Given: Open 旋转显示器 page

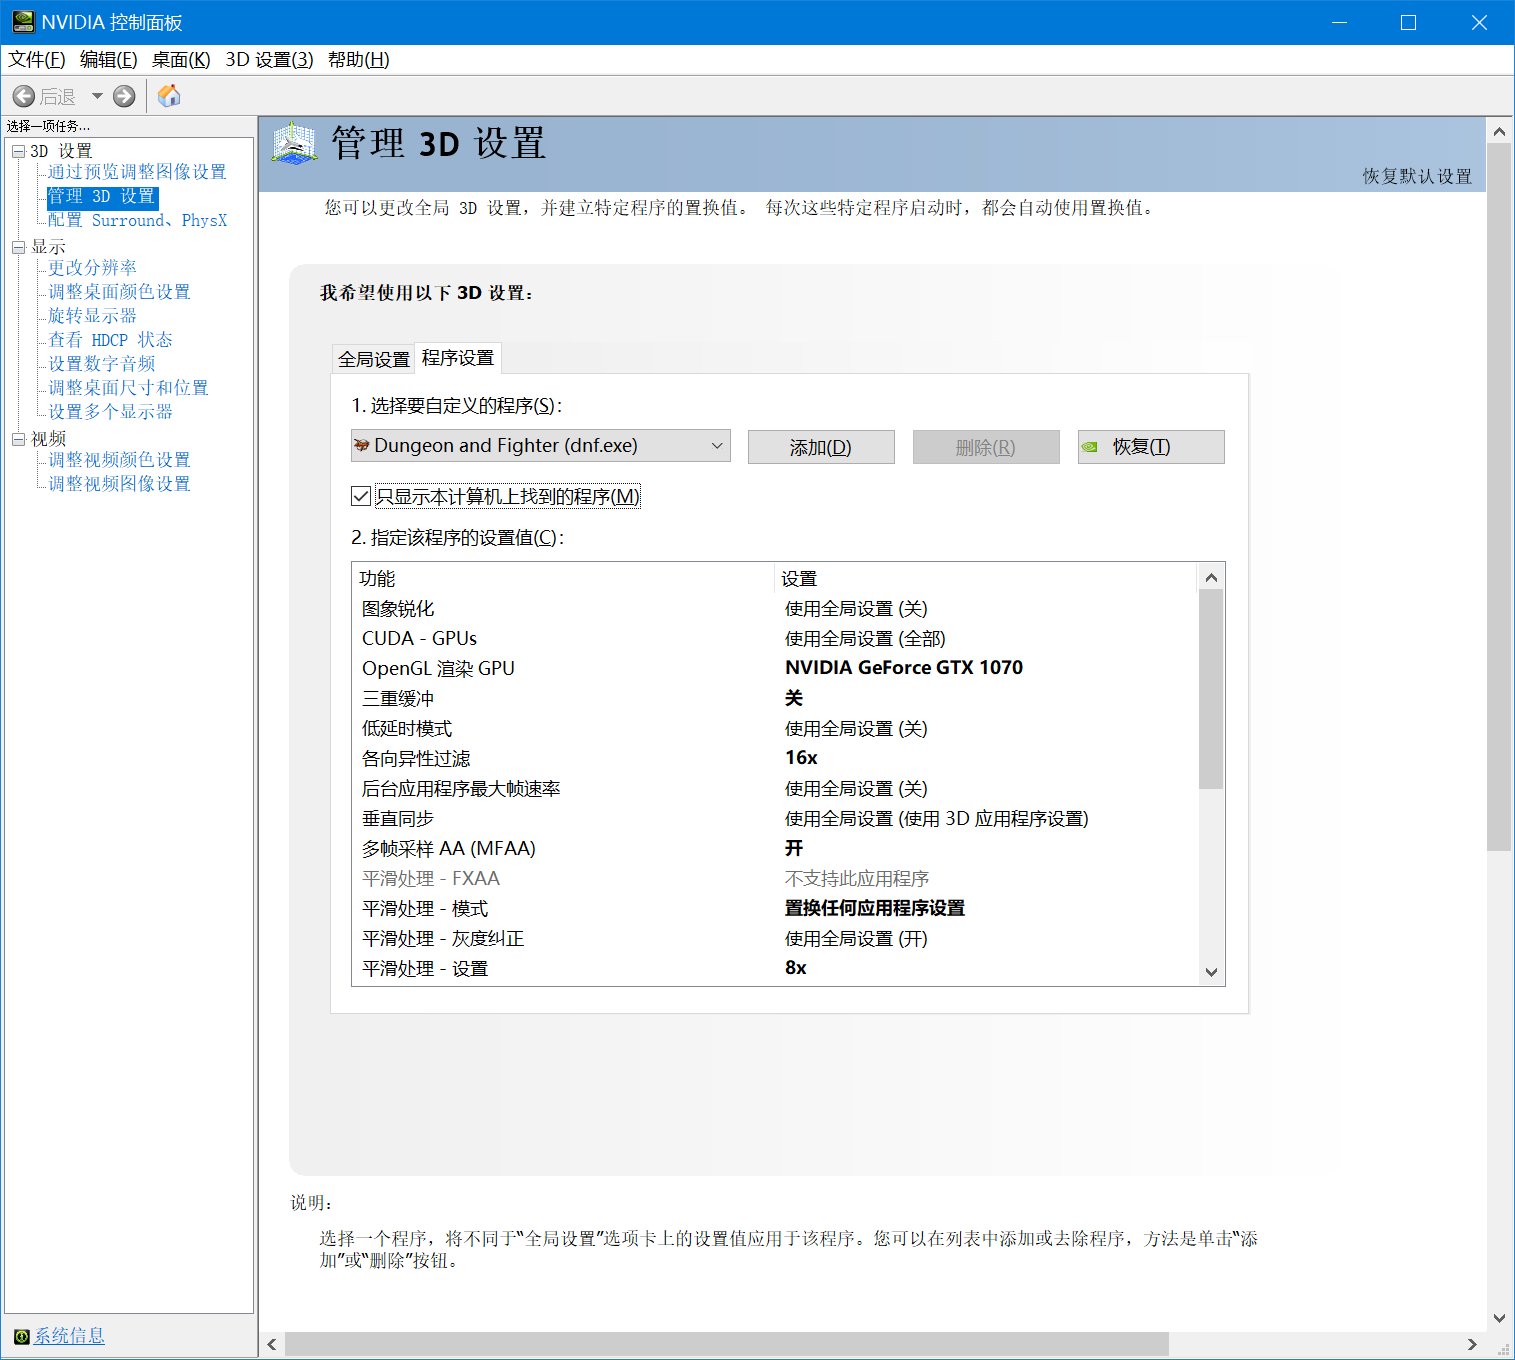Looking at the screenshot, I should 92,316.
